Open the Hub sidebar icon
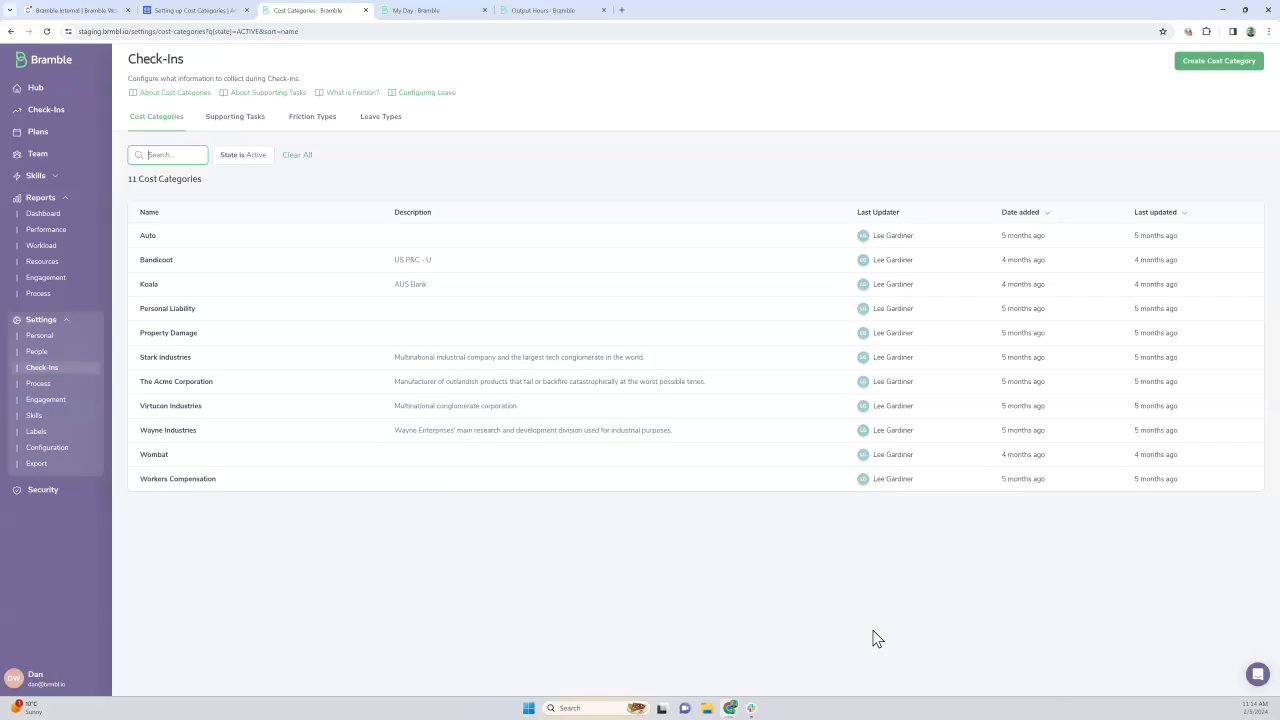 tap(17, 88)
